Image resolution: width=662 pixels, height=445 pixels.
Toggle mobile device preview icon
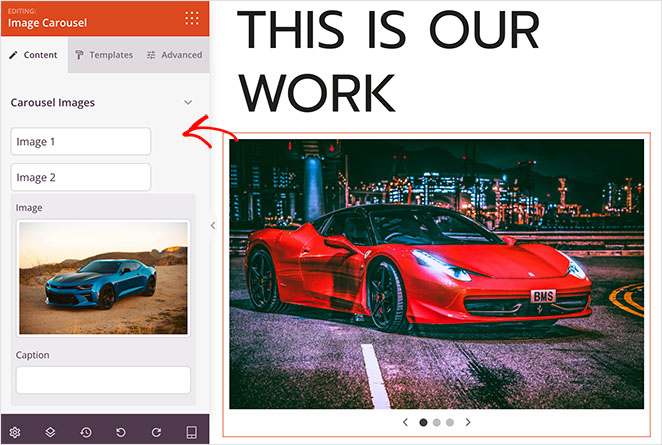(x=192, y=432)
